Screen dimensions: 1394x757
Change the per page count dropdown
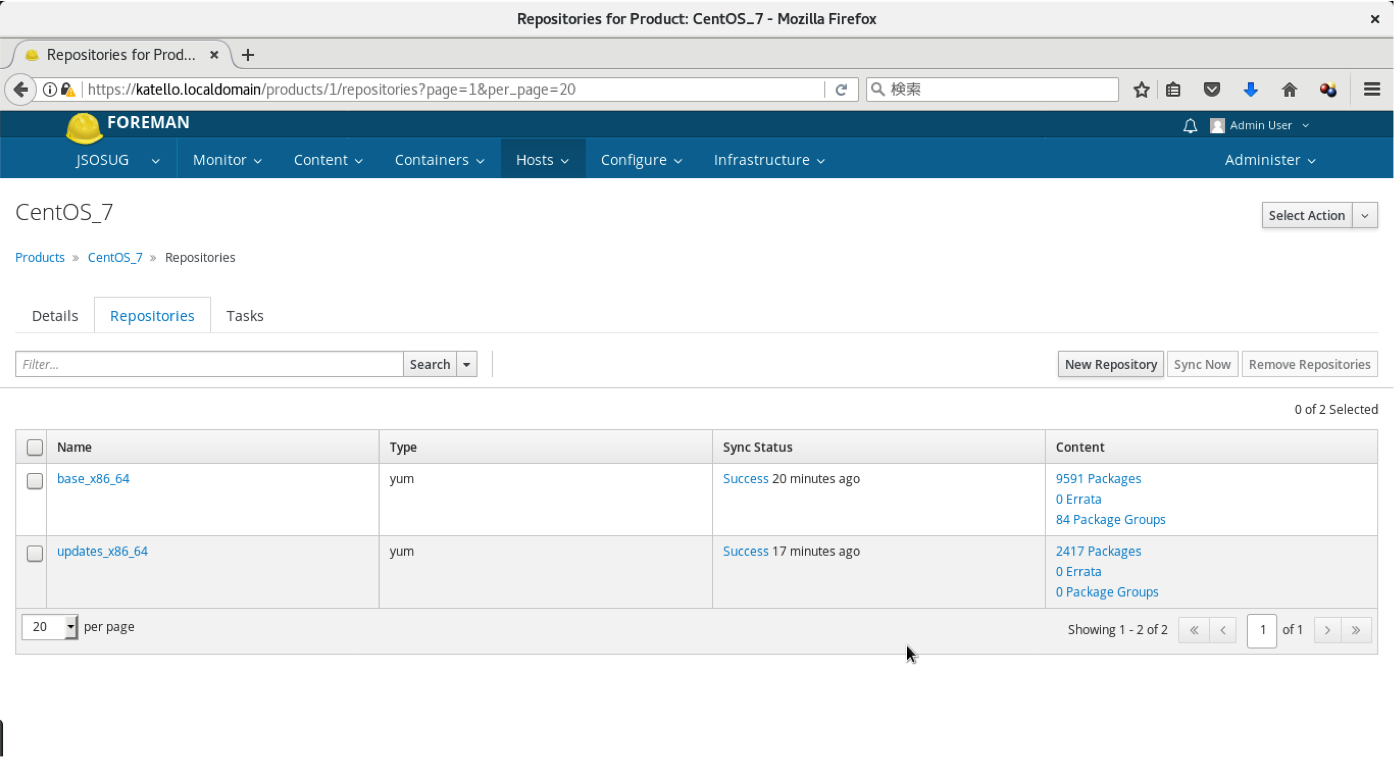pos(49,627)
